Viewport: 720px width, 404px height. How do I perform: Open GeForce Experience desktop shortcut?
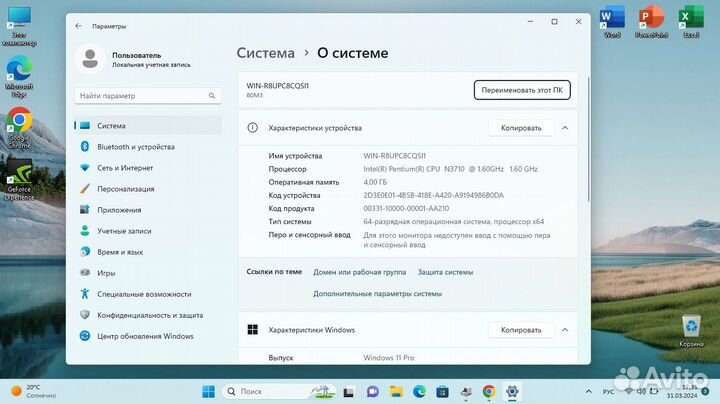tap(19, 180)
